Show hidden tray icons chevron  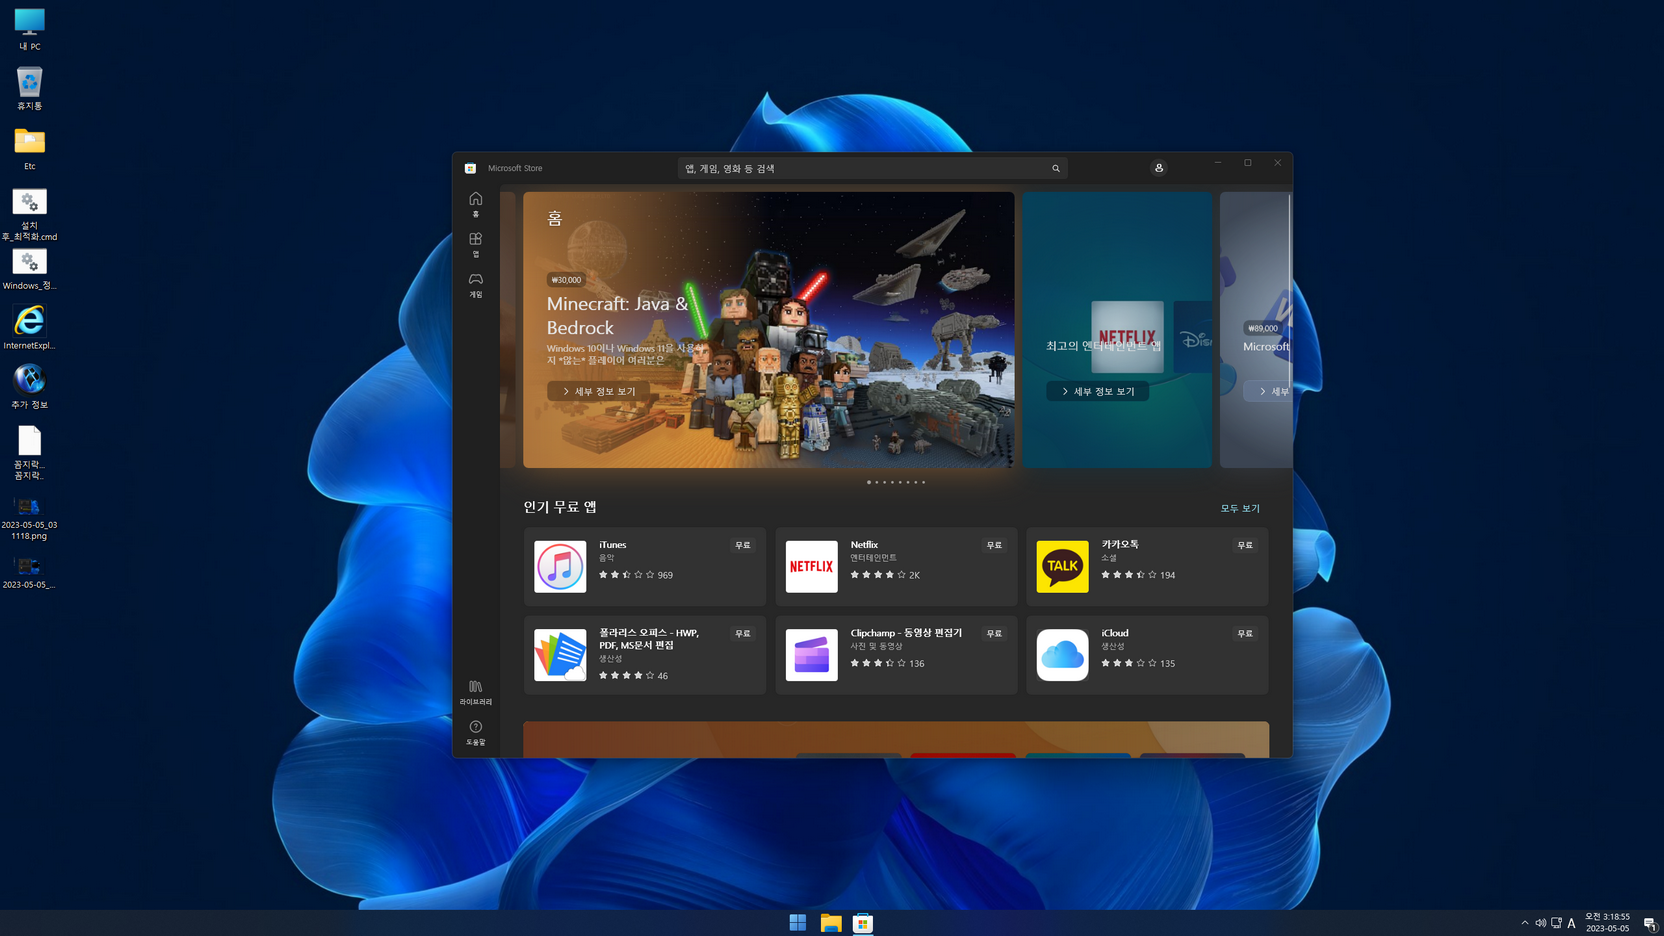click(x=1524, y=923)
